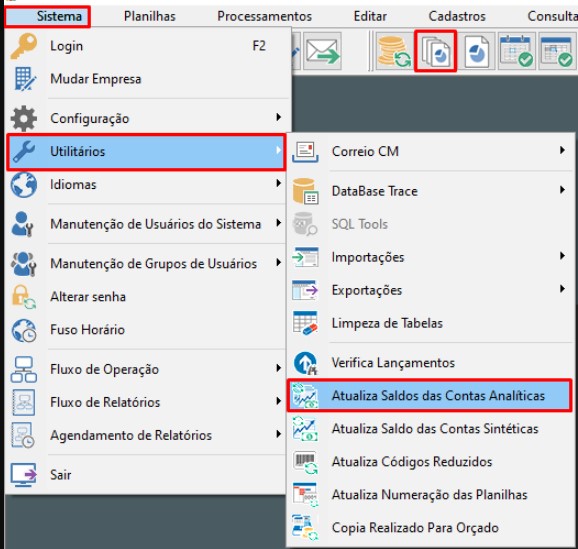Open the Planilhas menu
The height and width of the screenshot is (549, 578).
(150, 16)
